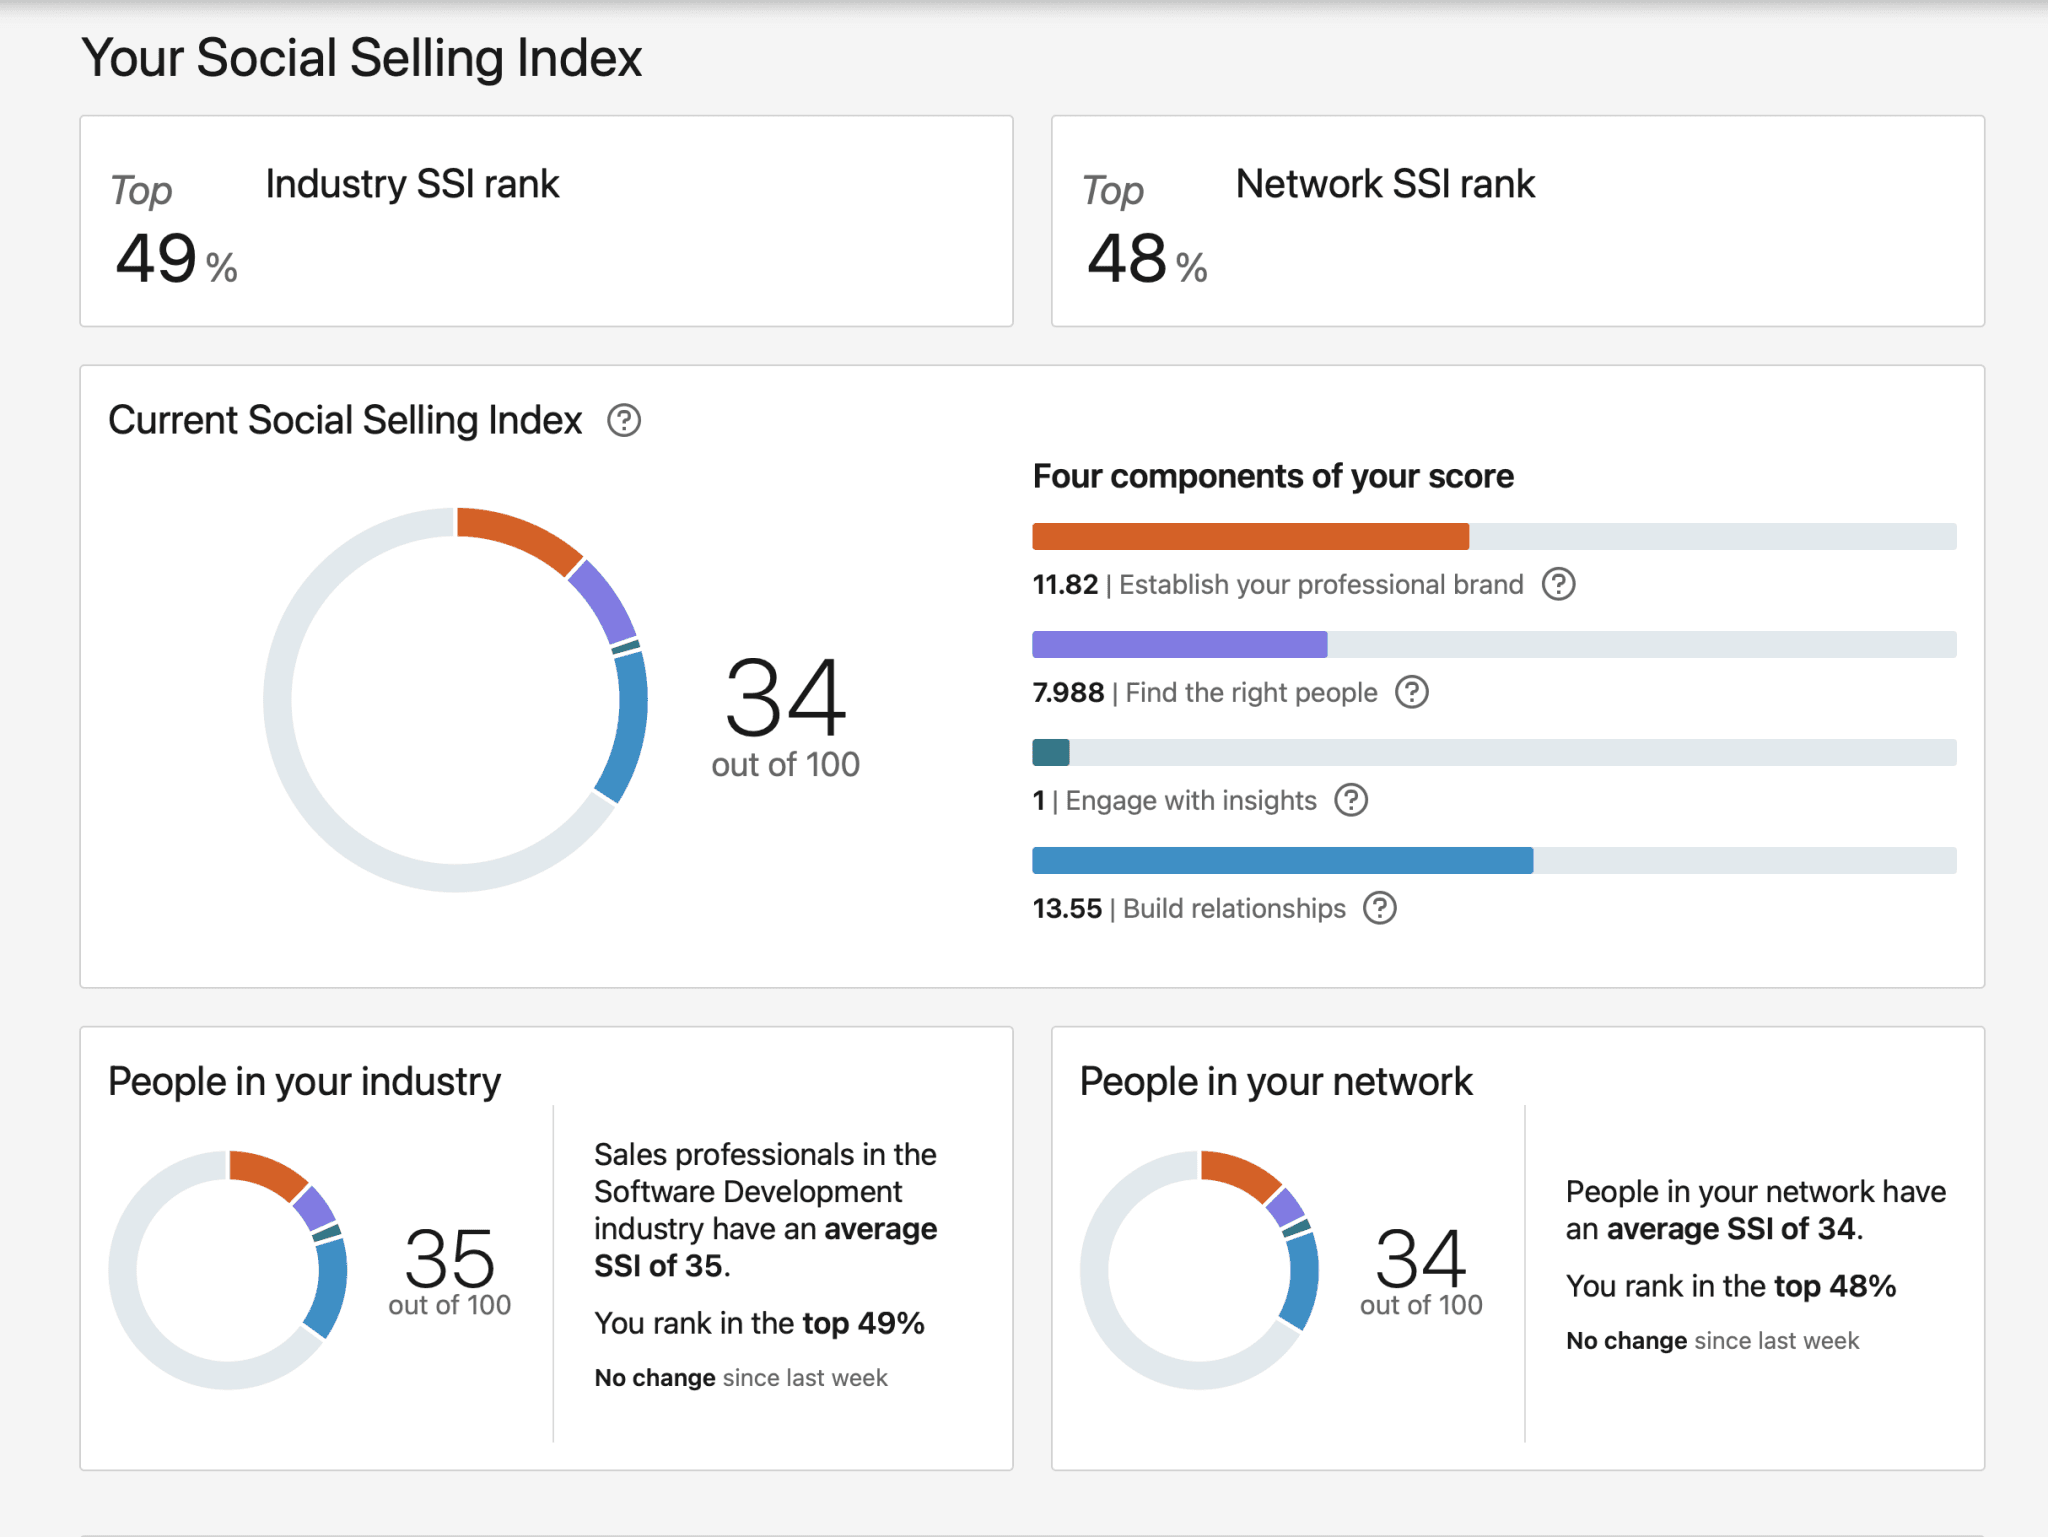Click the Build relationships label
The height and width of the screenshot is (1537, 2048).
point(1234,908)
